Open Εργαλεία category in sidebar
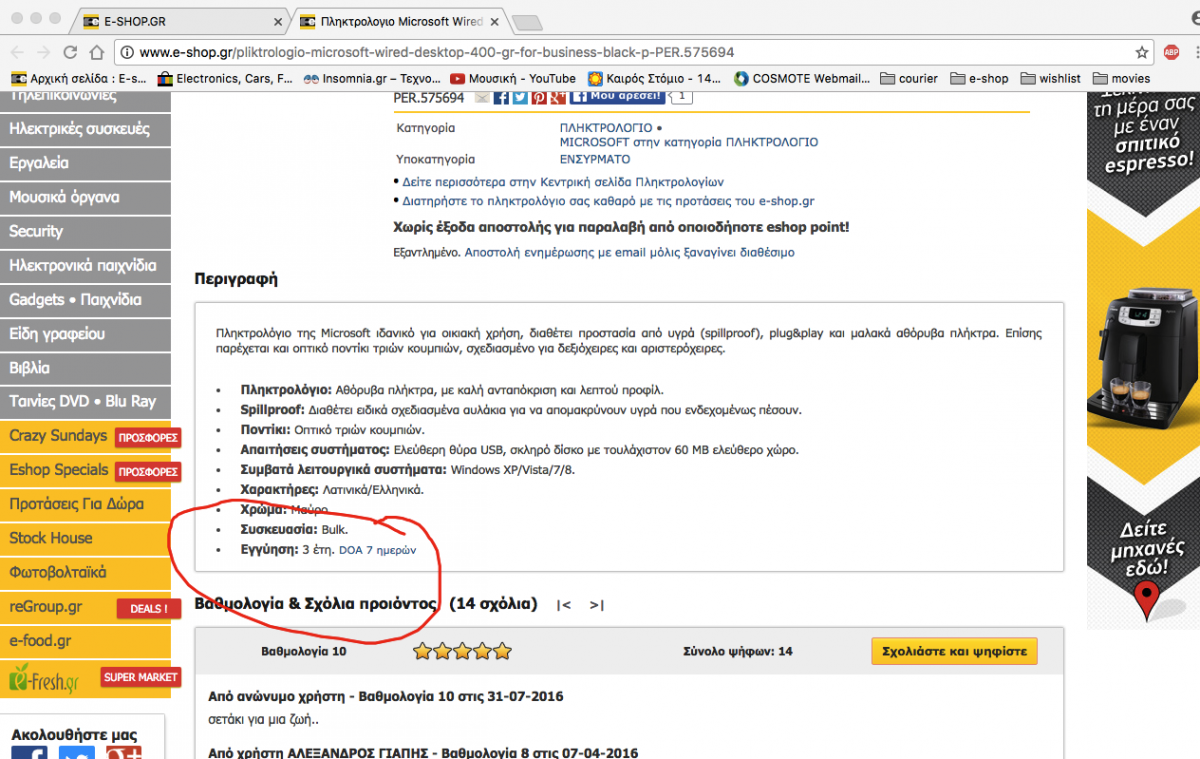The height and width of the screenshot is (759, 1200). pyautogui.click(x=85, y=163)
